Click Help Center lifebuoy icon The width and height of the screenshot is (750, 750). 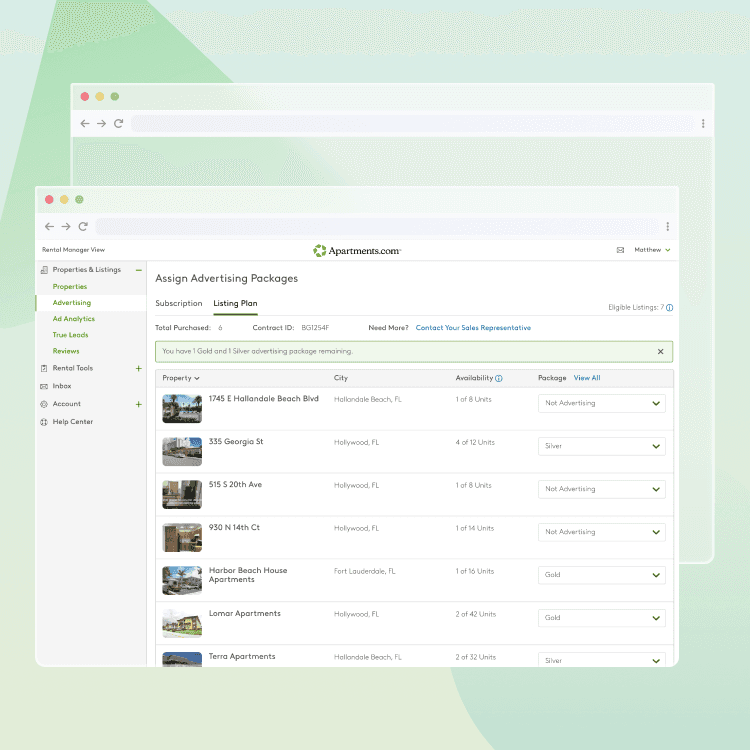click(x=44, y=422)
